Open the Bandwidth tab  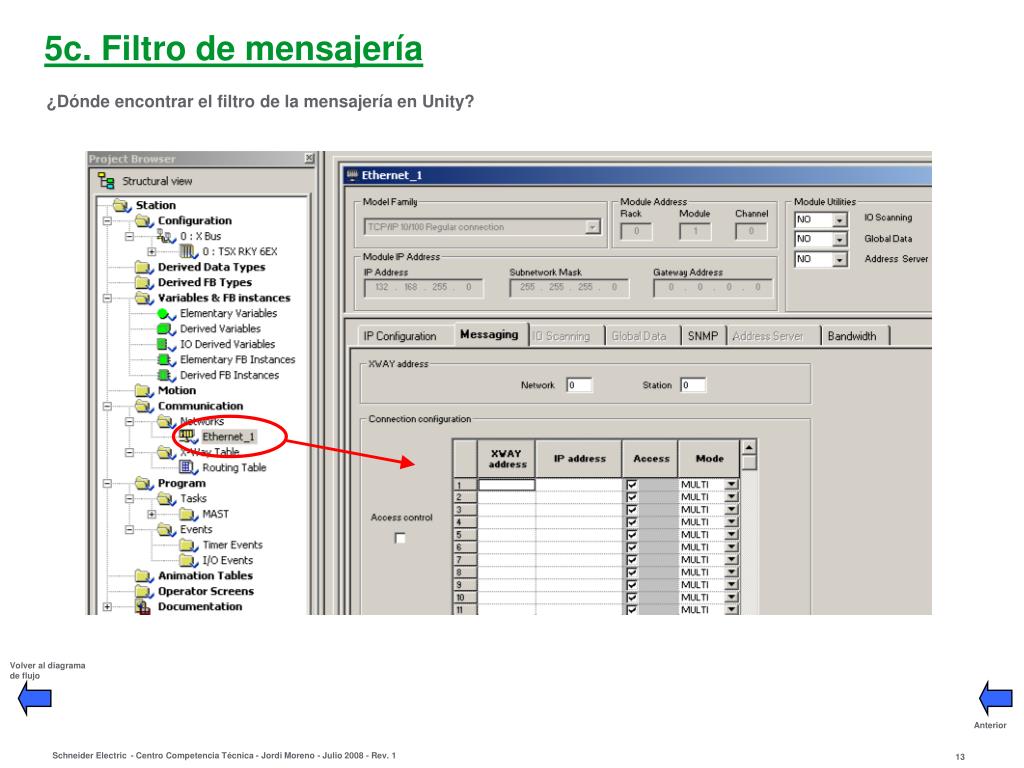click(852, 336)
